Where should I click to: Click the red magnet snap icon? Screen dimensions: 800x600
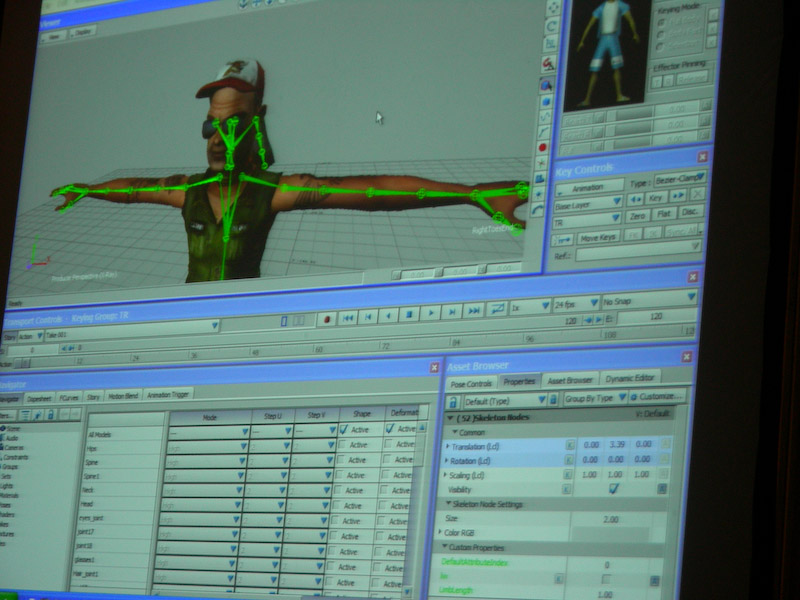548,64
